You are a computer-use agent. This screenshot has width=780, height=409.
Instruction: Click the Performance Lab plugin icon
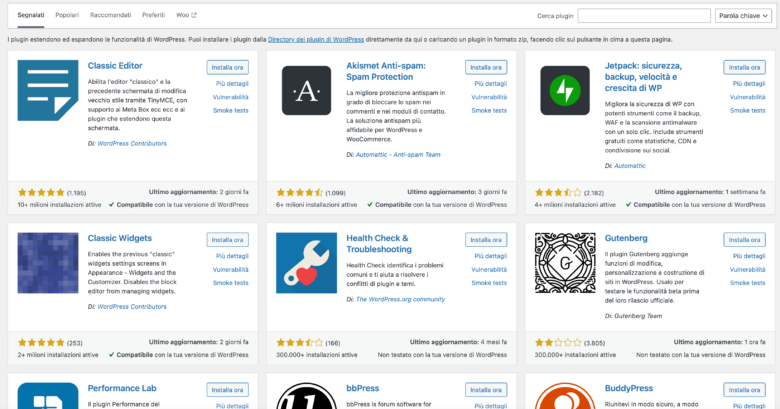[x=49, y=396]
